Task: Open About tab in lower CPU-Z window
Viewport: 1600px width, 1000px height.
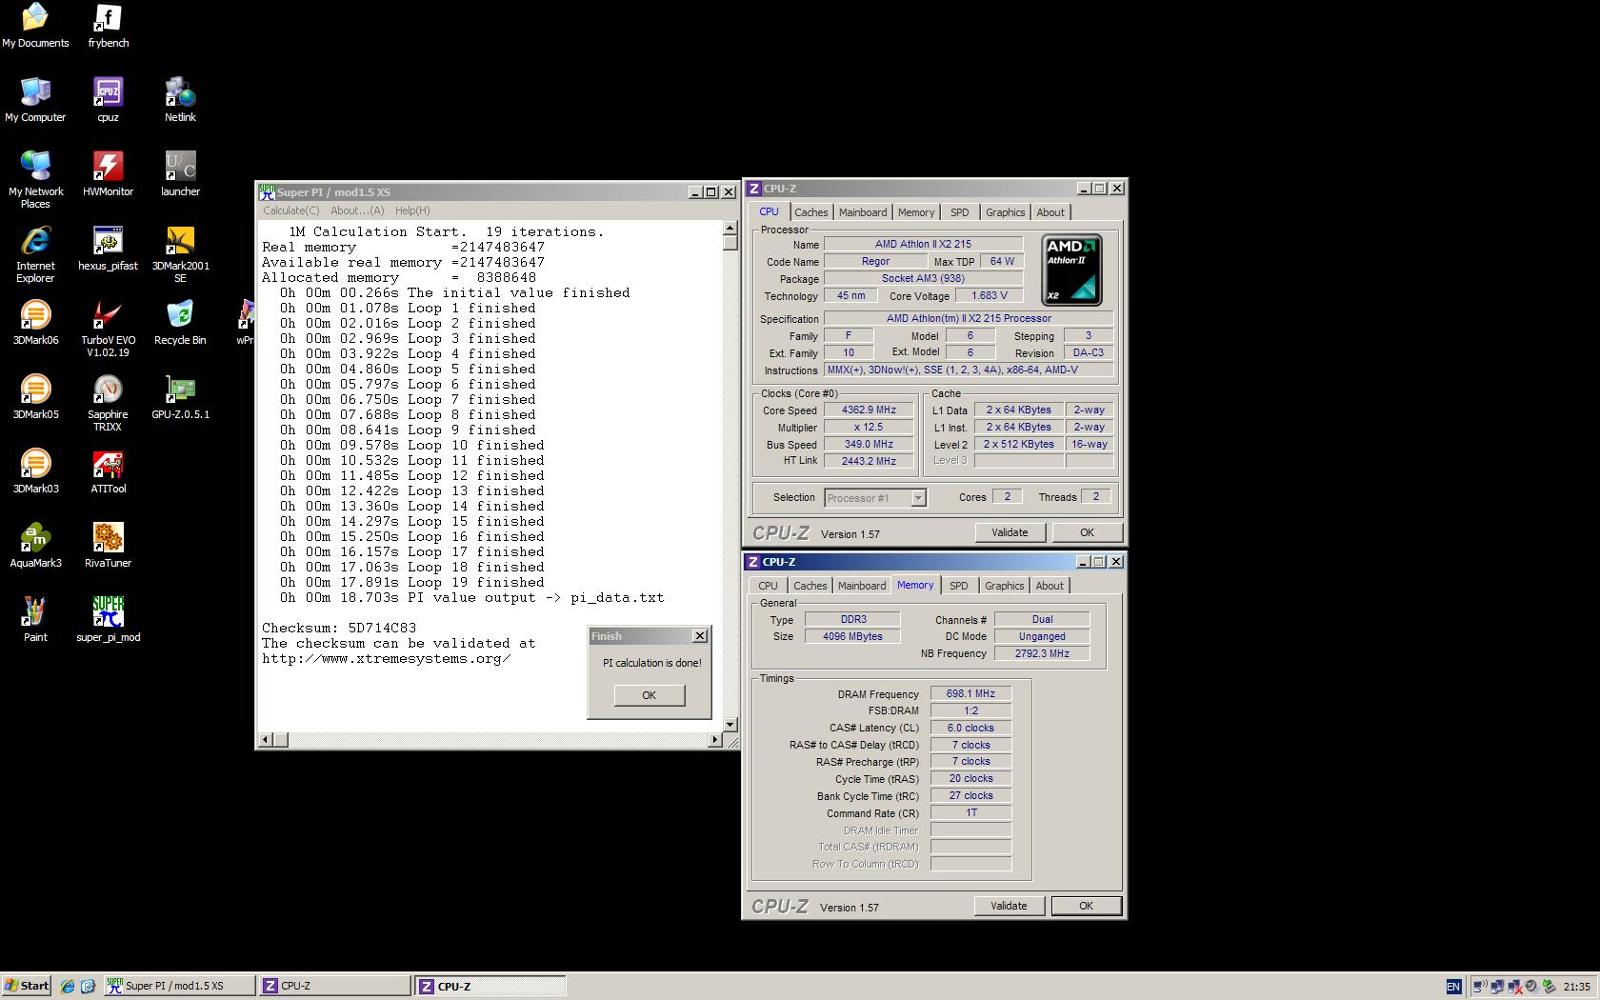Action: pyautogui.click(x=1049, y=586)
